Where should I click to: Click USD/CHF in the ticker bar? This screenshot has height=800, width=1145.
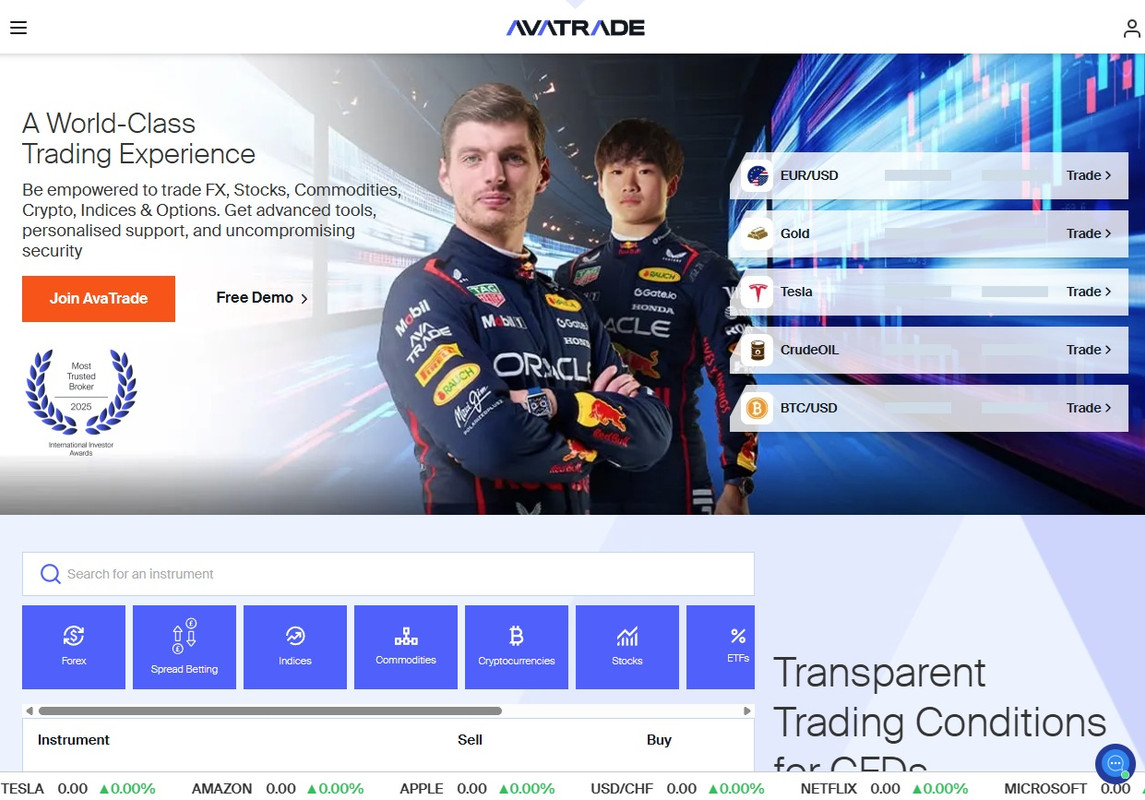pos(622,789)
